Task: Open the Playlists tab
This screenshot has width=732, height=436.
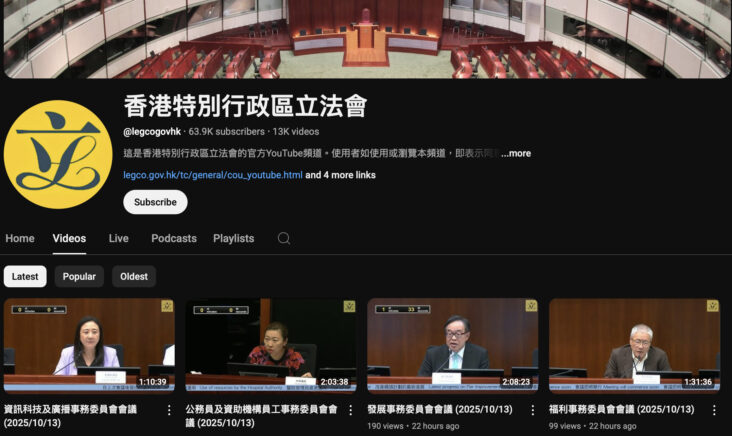Action: [x=233, y=239]
